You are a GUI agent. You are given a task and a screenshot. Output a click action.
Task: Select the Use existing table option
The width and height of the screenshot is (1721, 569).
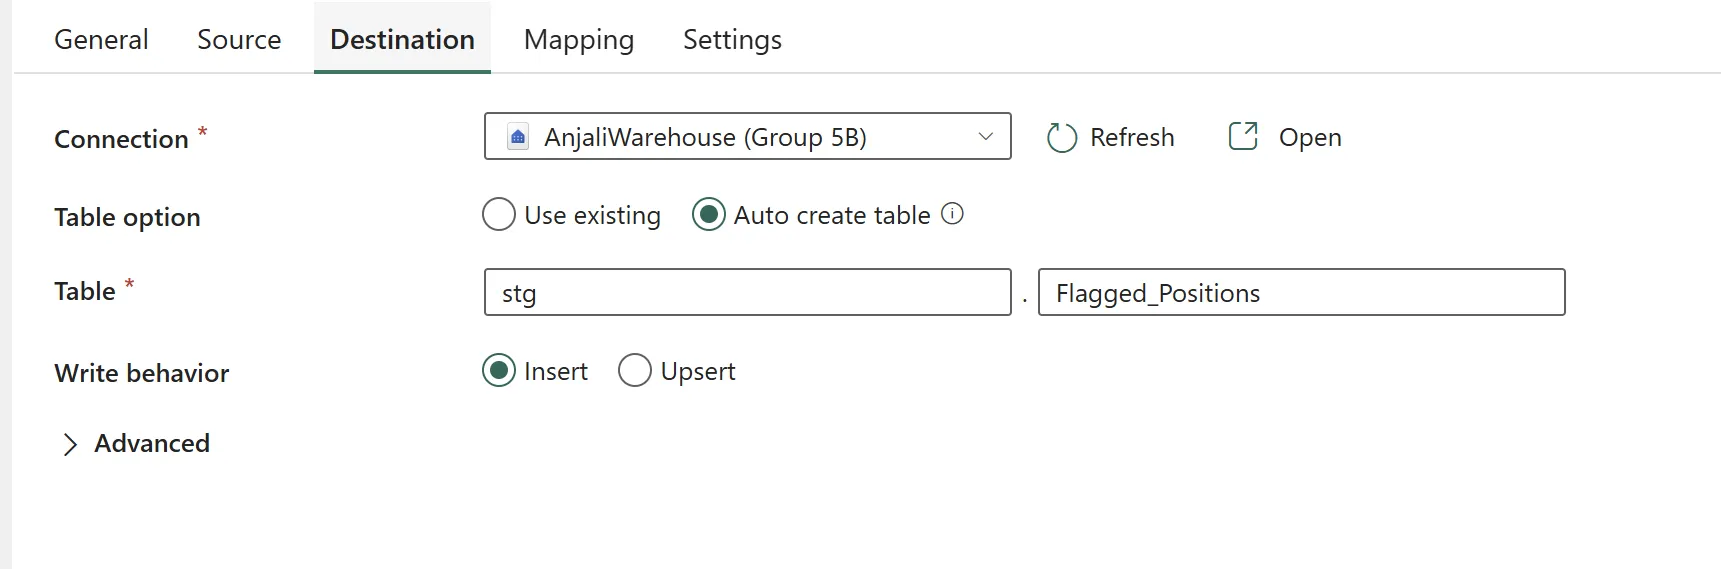(499, 215)
